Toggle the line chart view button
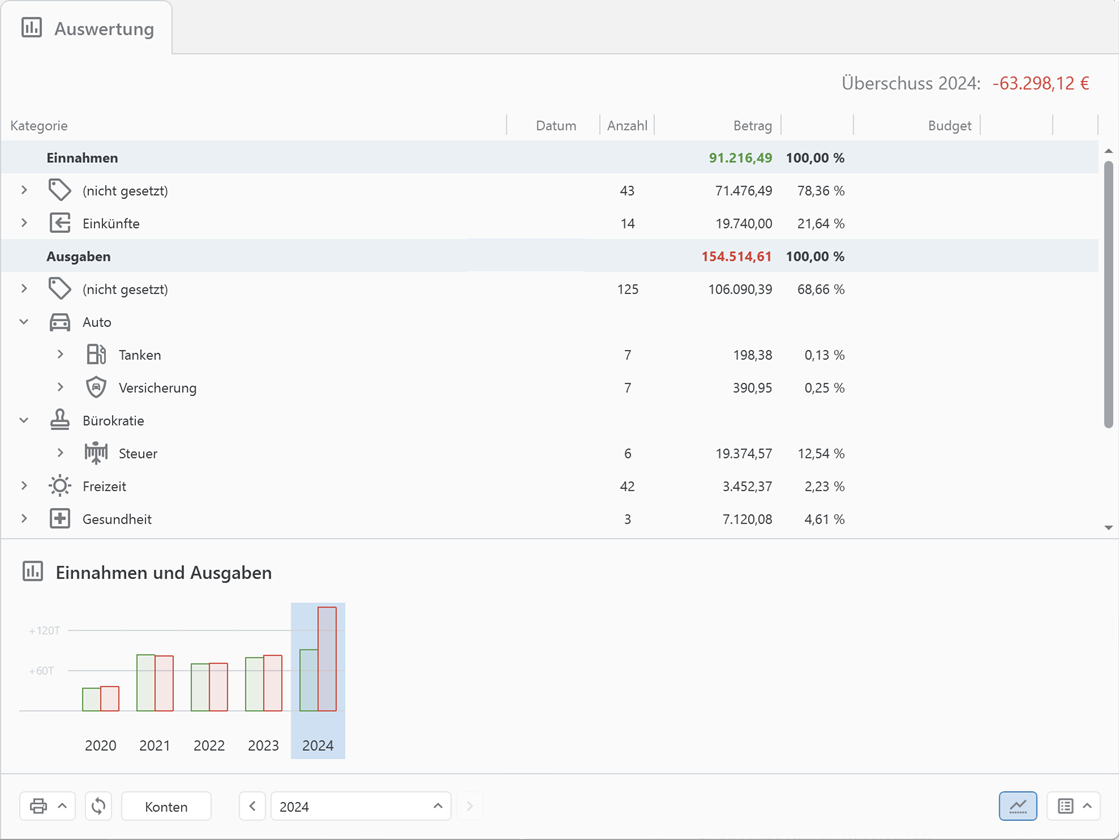 [x=1017, y=806]
